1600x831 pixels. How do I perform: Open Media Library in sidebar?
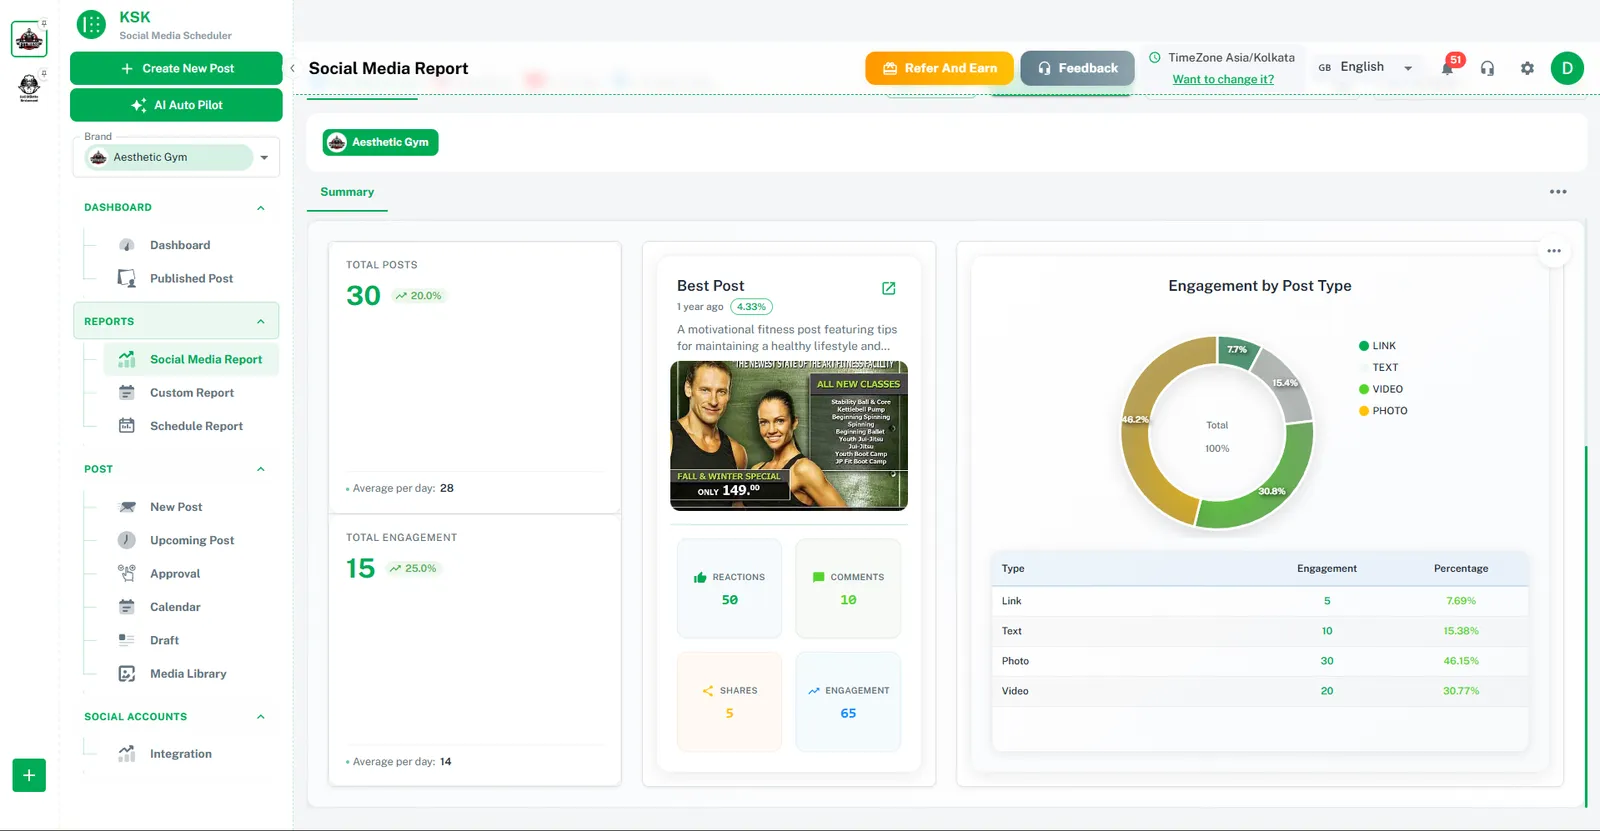[188, 674]
